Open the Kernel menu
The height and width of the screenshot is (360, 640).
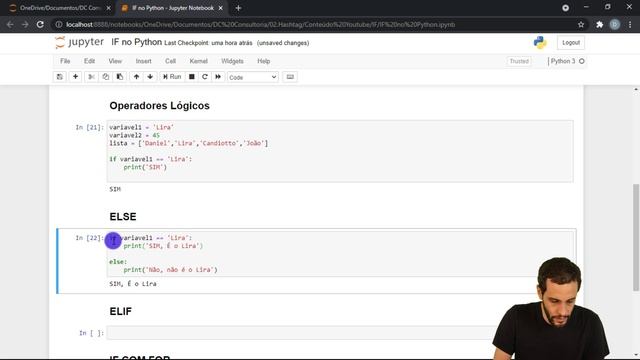(x=198, y=61)
